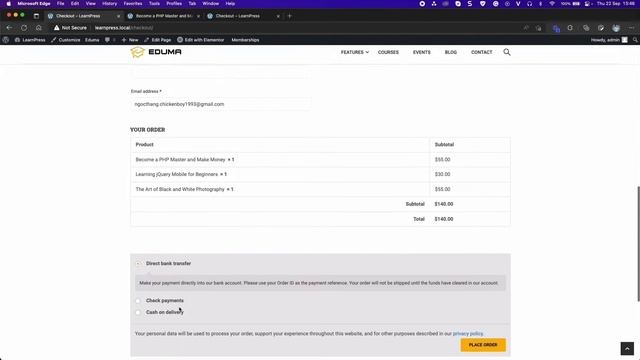Open Bluetooth status in menu bar
This screenshot has width=640, height=360.
[x=540, y=4]
